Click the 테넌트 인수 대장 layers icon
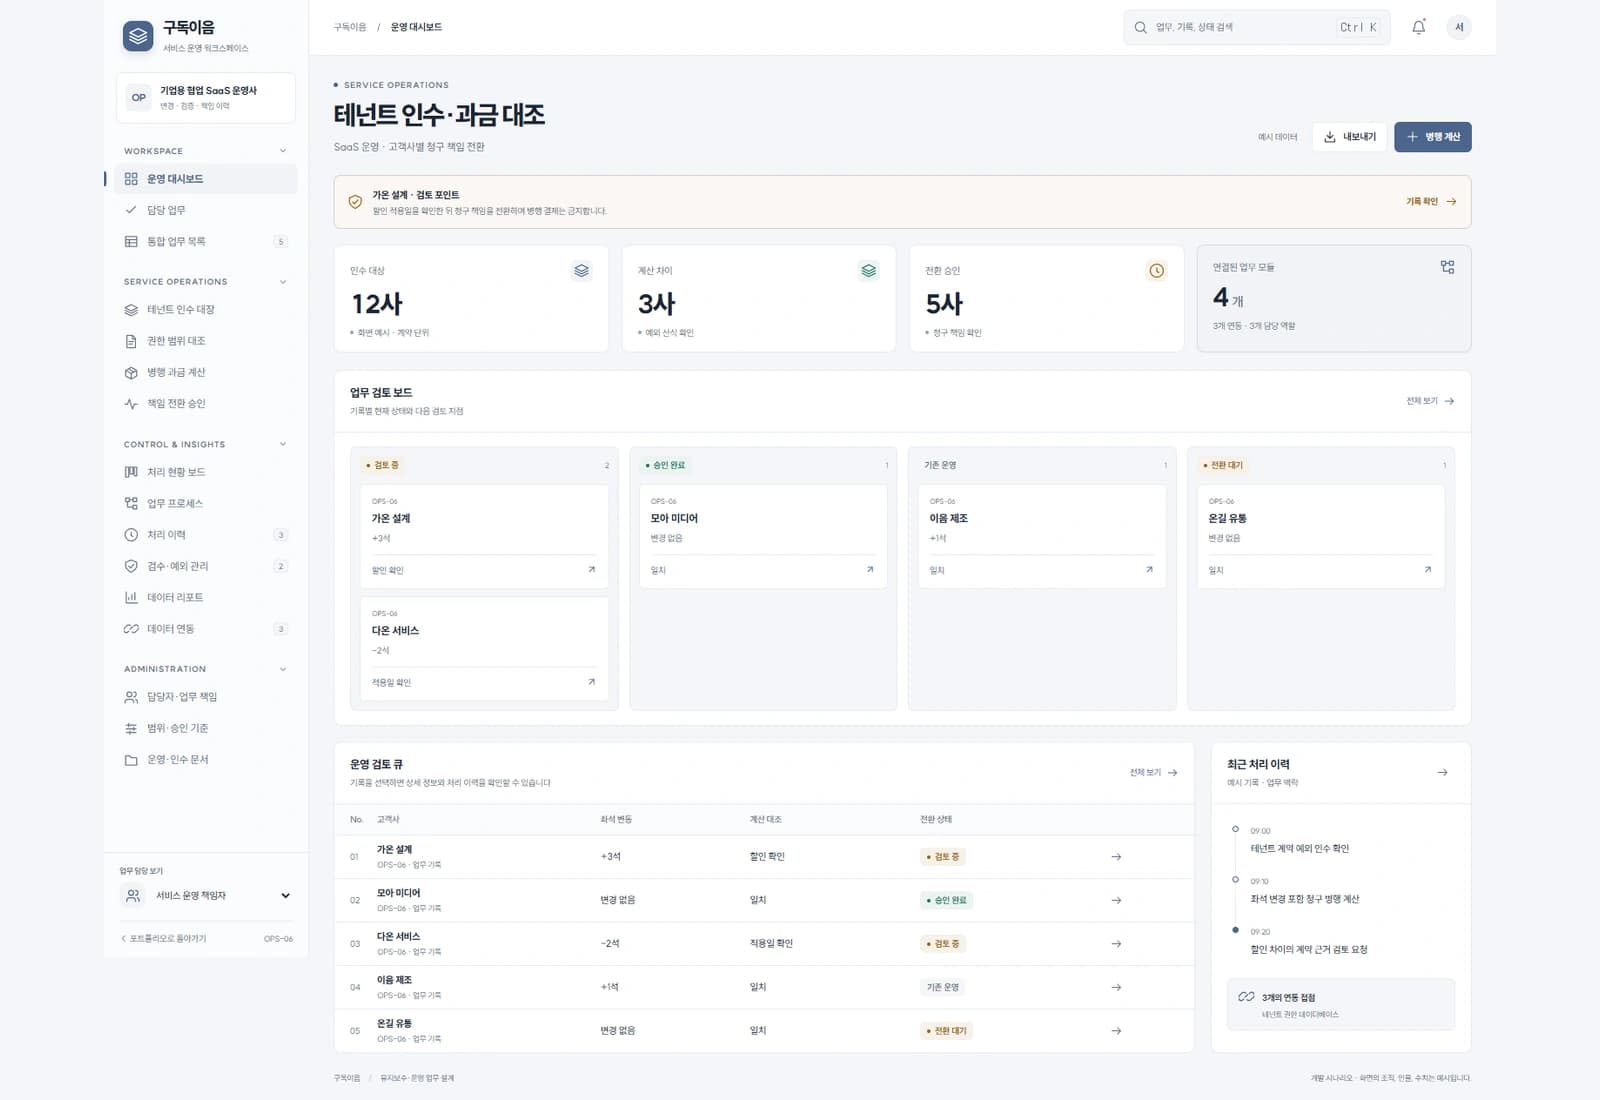The image size is (1600, 1100). [x=131, y=310]
